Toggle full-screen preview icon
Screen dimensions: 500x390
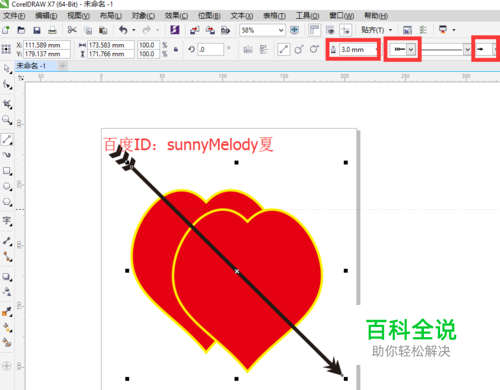[x=294, y=30]
